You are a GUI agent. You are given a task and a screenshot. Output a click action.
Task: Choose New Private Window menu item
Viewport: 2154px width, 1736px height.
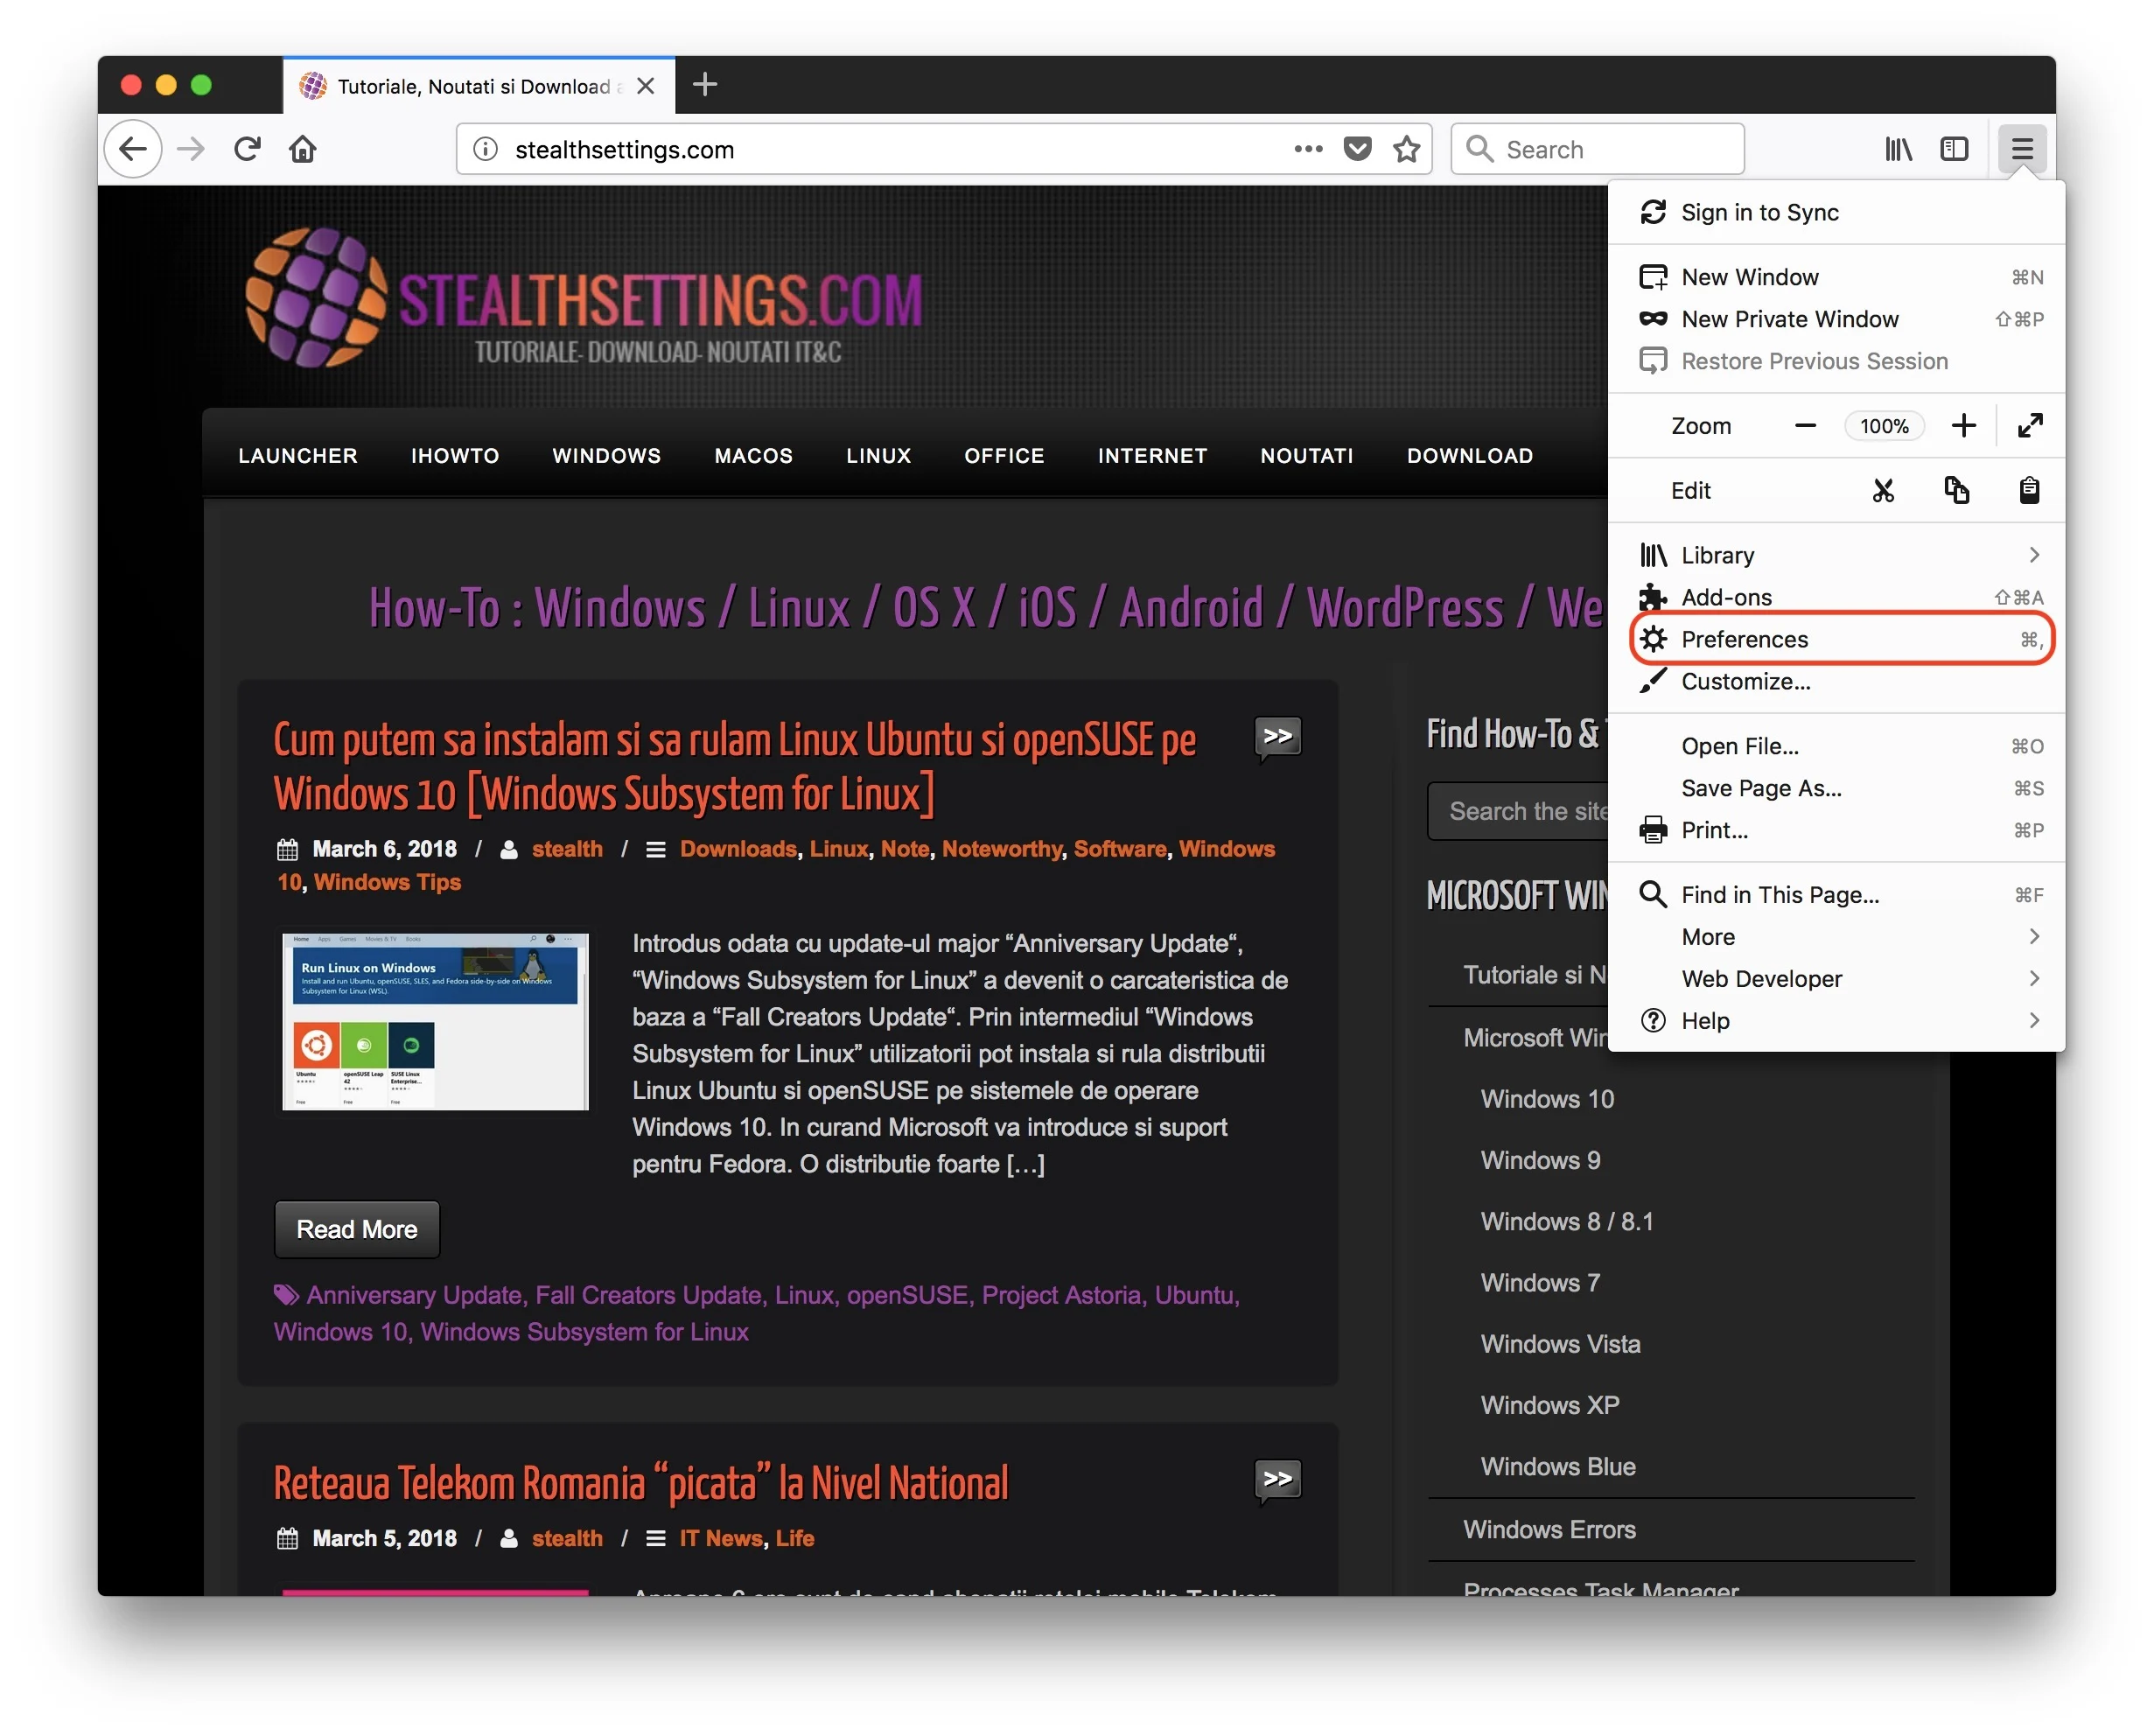coord(1789,319)
